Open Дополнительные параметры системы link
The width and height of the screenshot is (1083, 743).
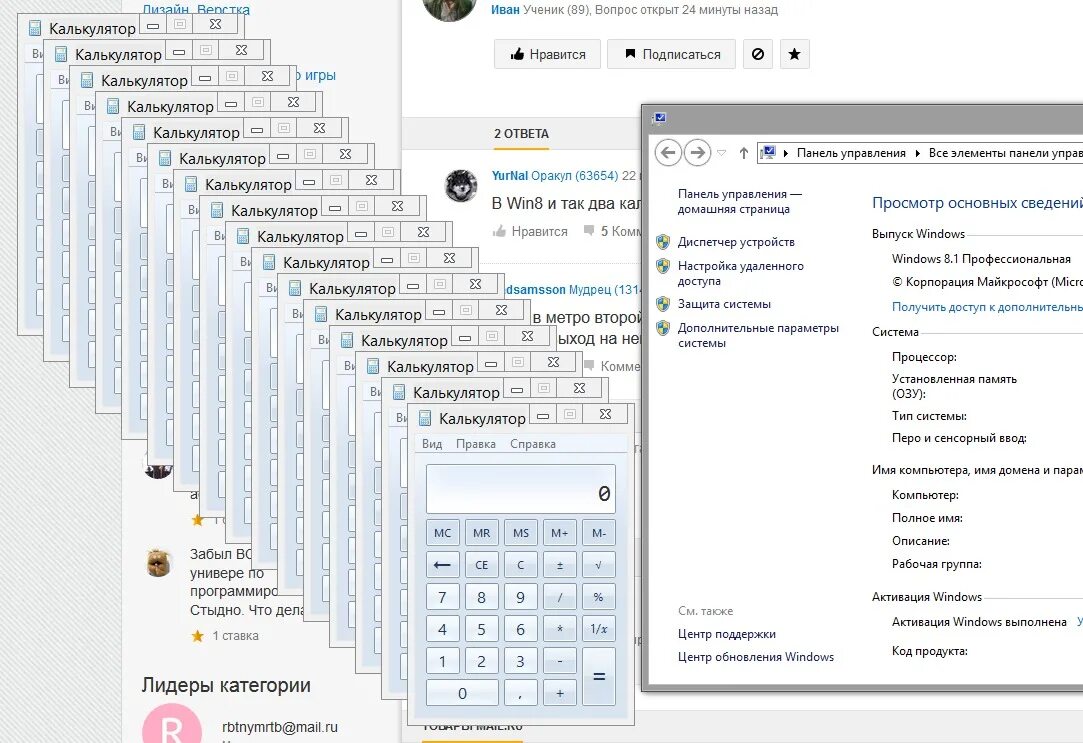758,336
